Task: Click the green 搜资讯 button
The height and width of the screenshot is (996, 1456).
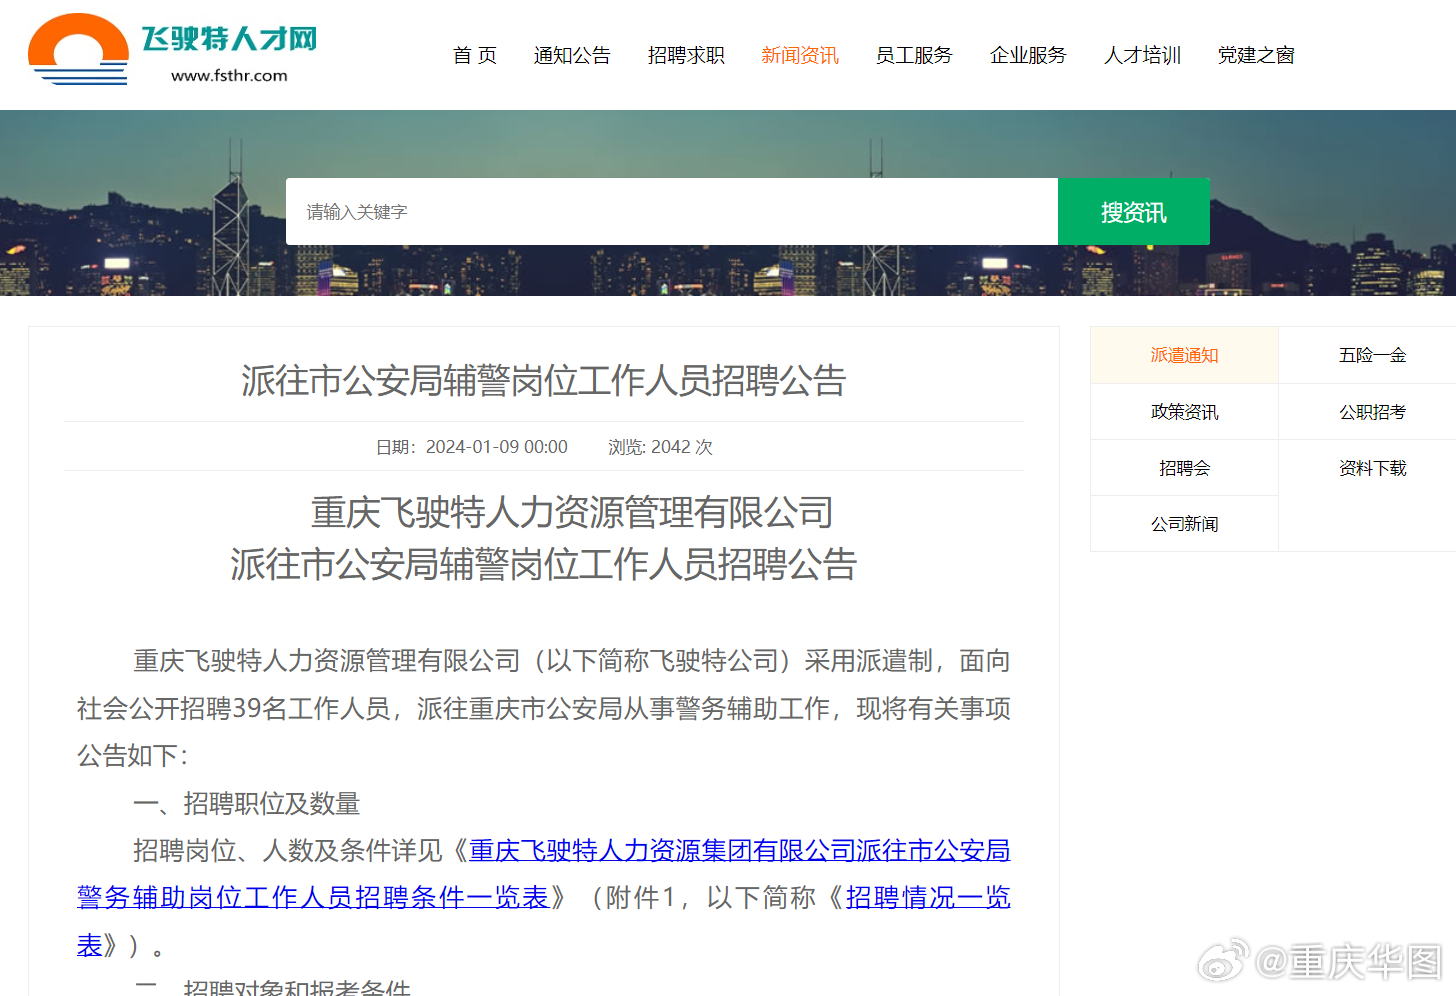Action: 1134,212
